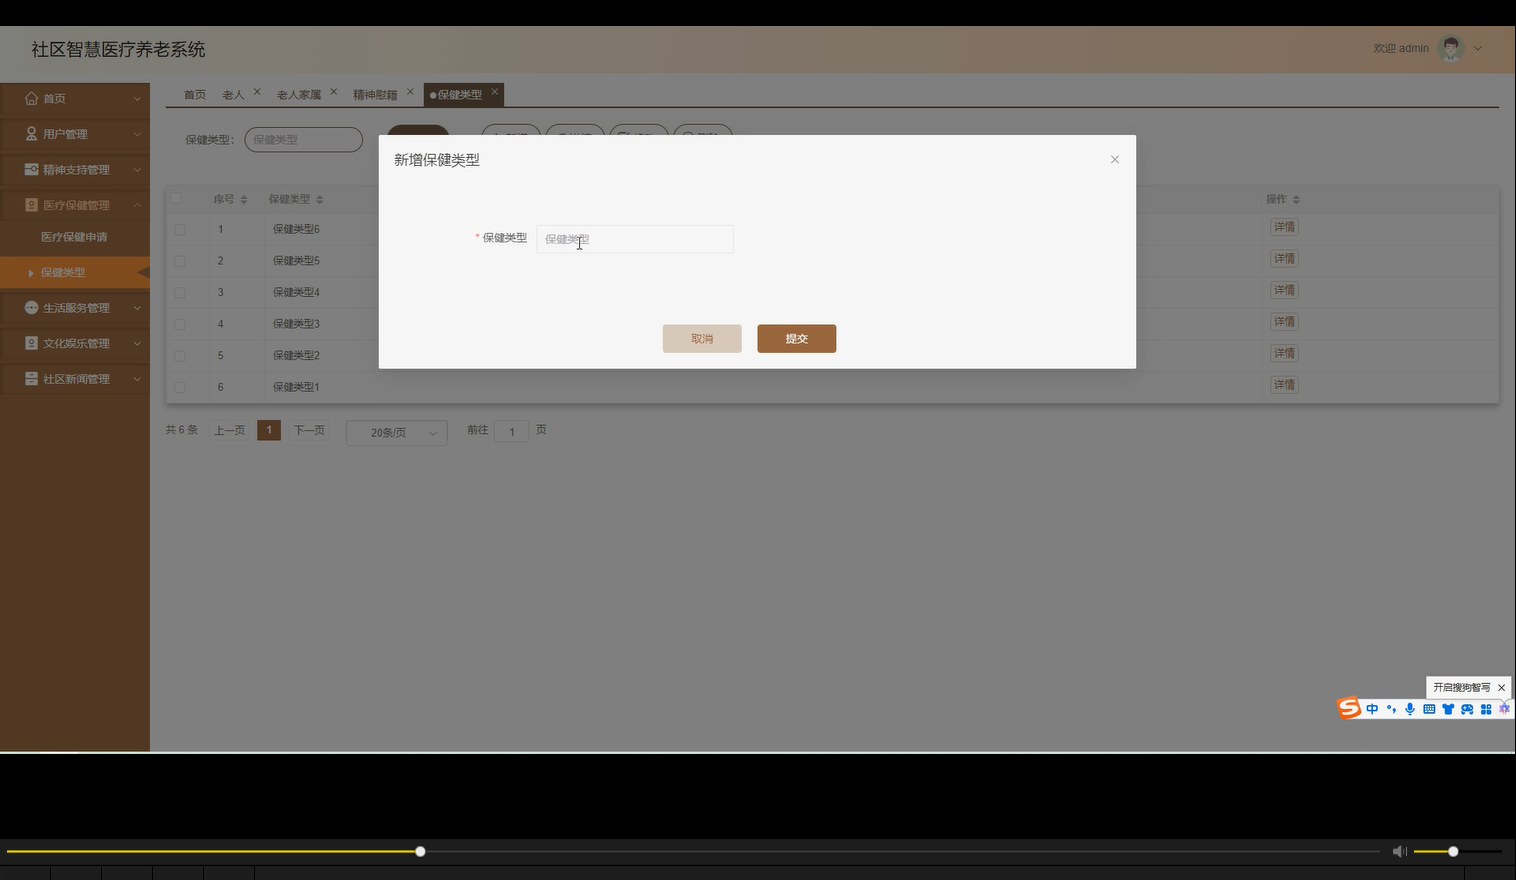Check the row for 保健类型5
Viewport: 1516px width, 880px height.
coord(180,261)
